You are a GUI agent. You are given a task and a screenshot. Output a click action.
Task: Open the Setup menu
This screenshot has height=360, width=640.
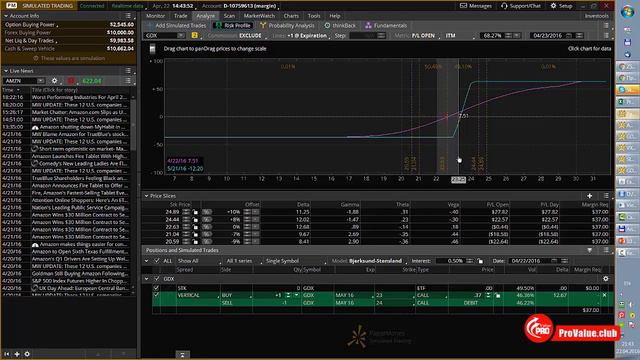coord(561,6)
